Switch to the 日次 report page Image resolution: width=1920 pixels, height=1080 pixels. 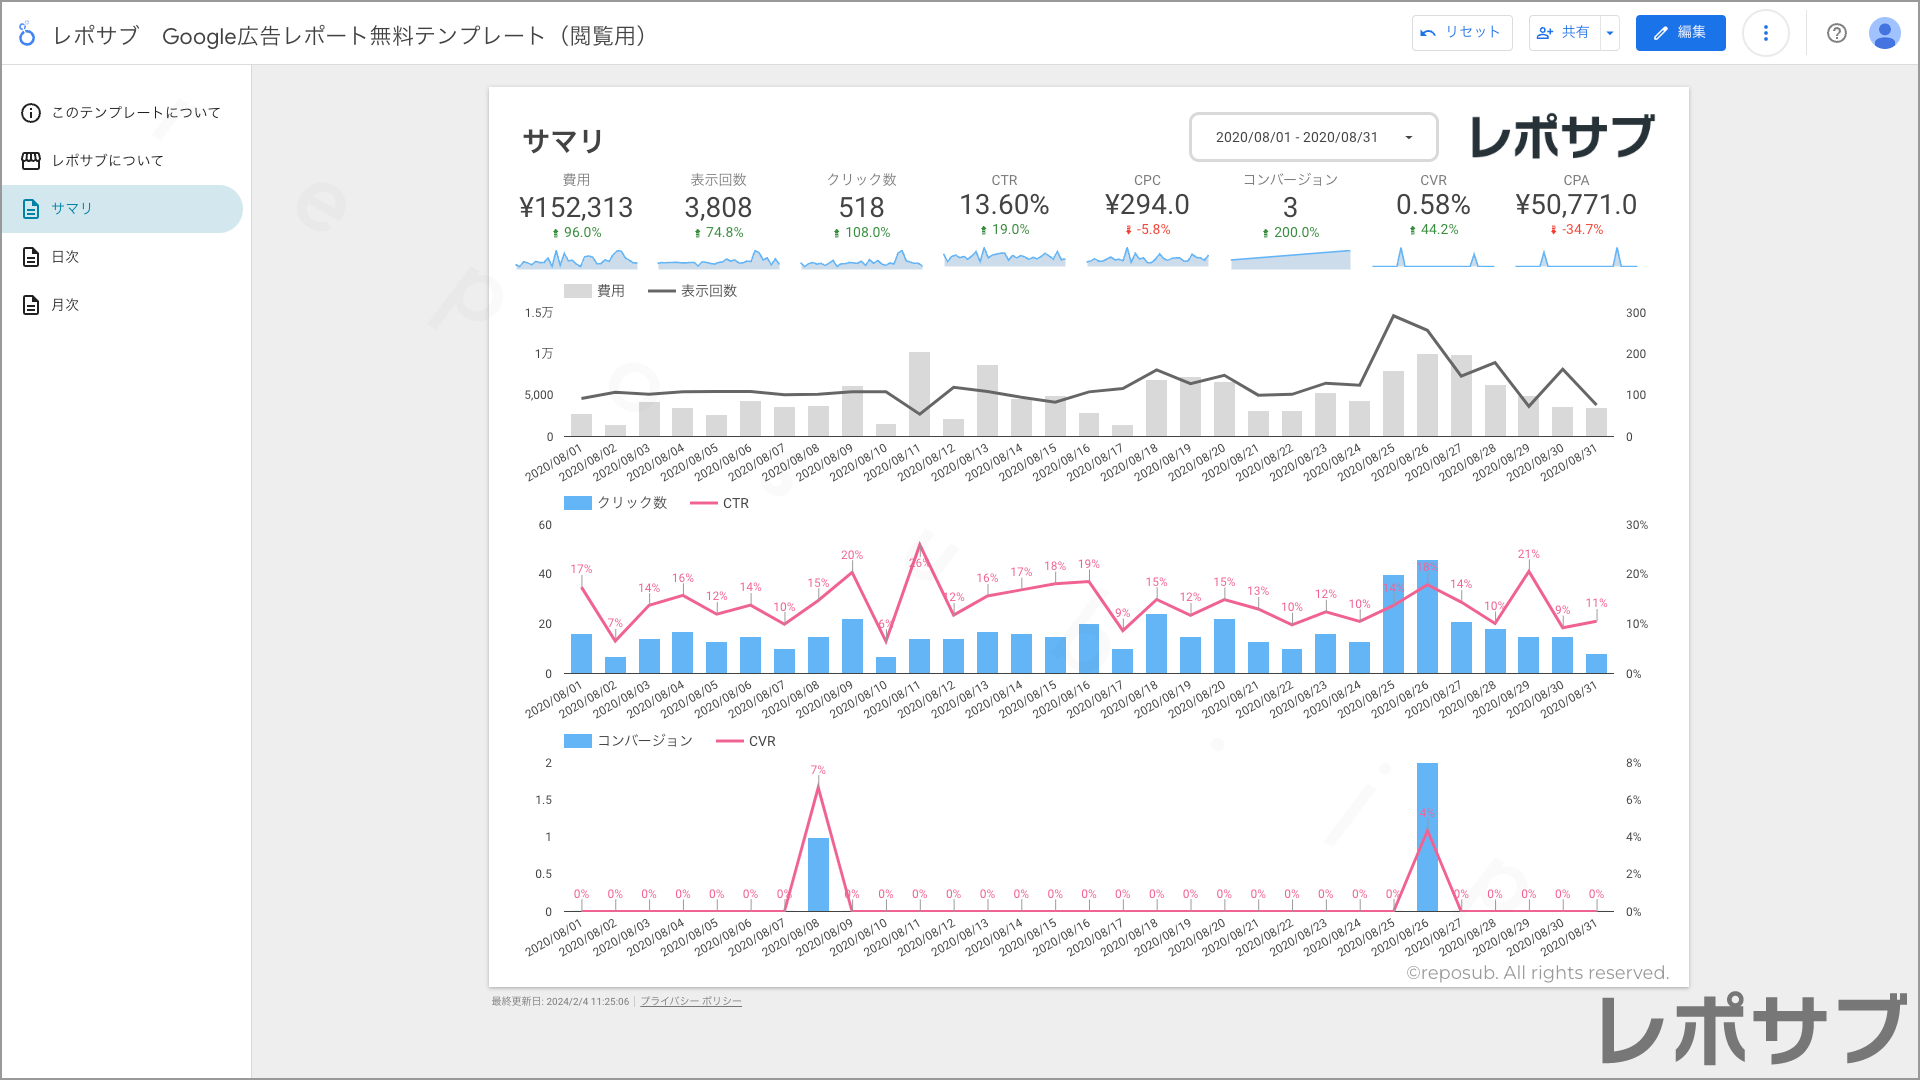[x=66, y=256]
